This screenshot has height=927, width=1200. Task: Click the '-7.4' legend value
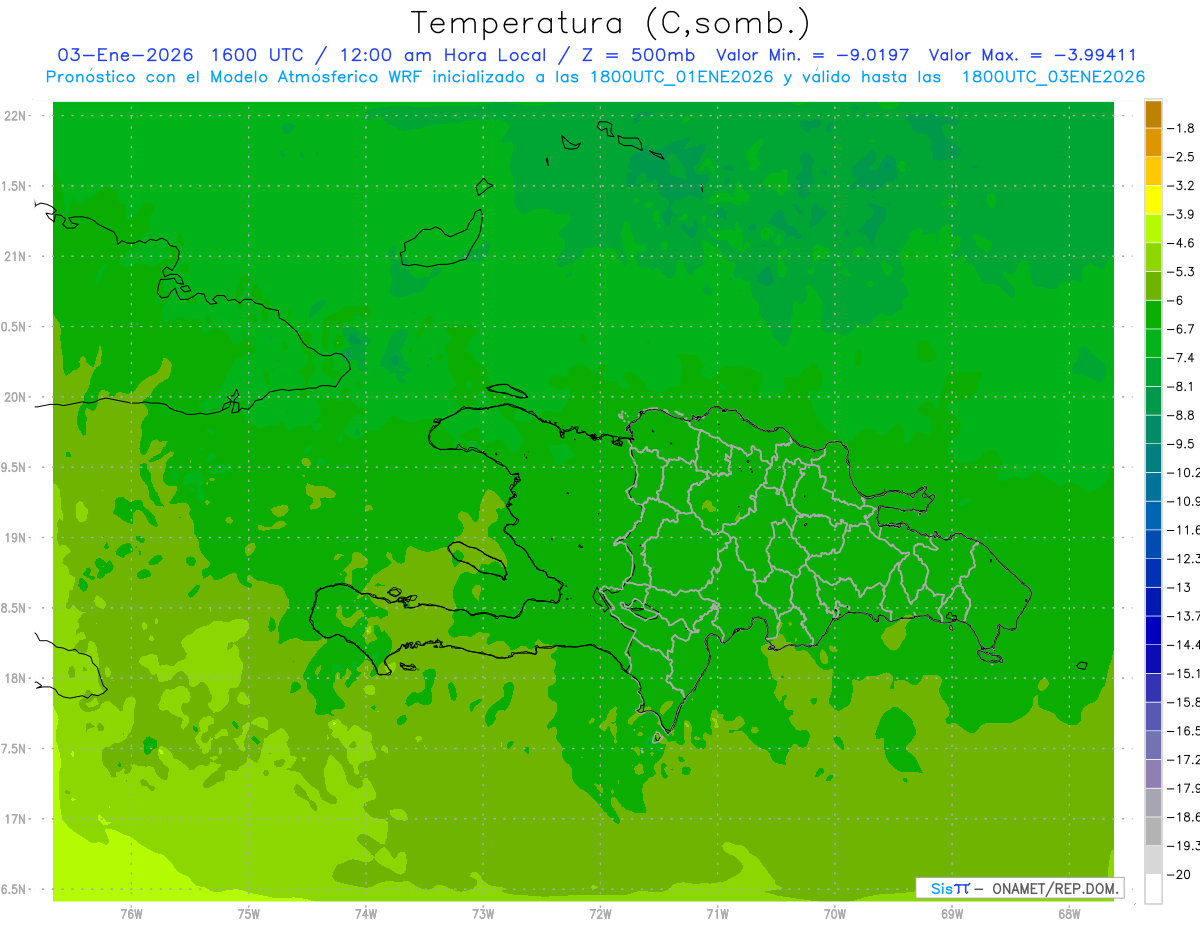click(x=1183, y=358)
